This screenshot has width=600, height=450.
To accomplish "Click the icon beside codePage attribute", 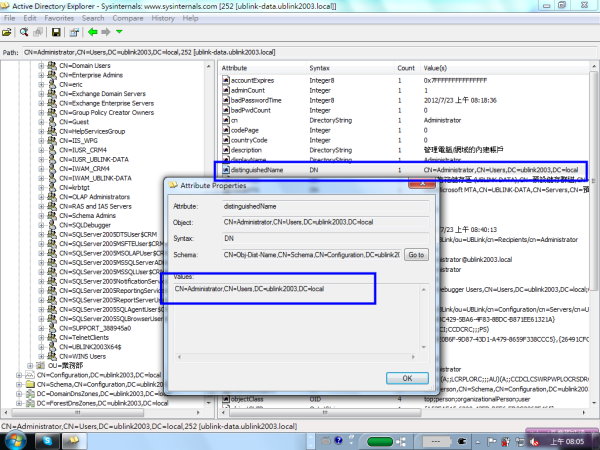I will 226,130.
